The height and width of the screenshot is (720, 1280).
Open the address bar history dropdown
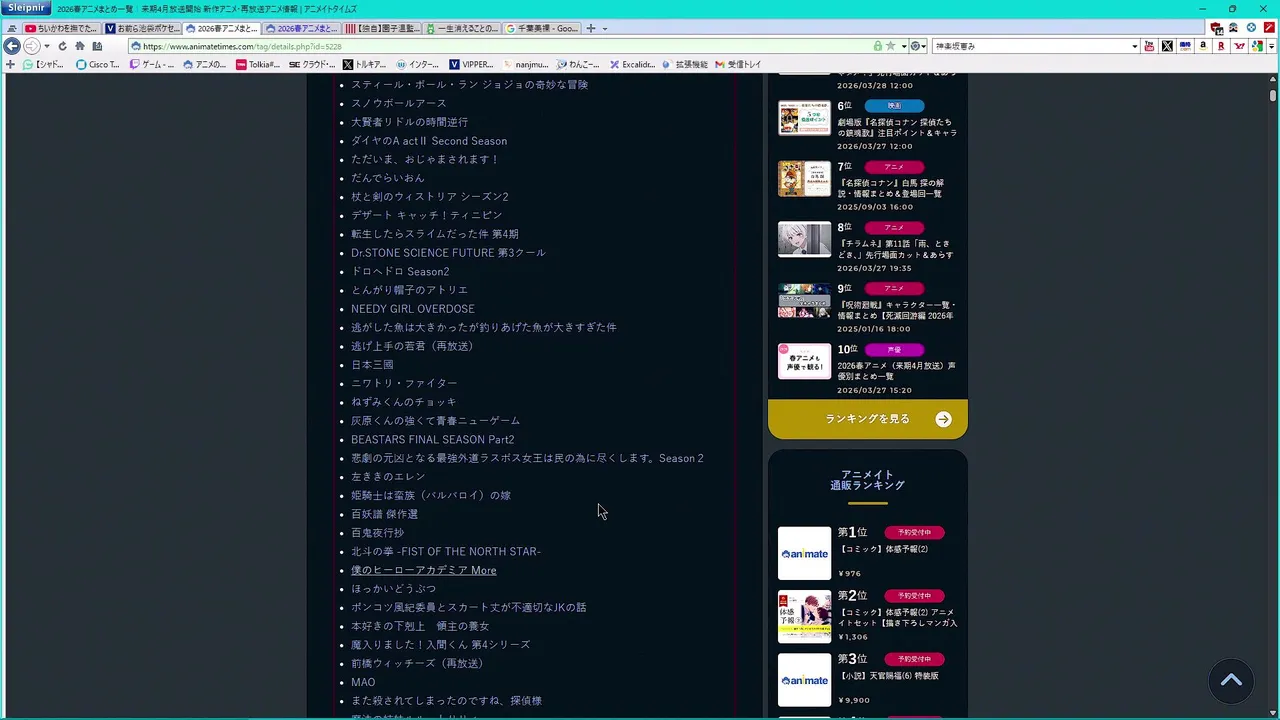point(904,46)
